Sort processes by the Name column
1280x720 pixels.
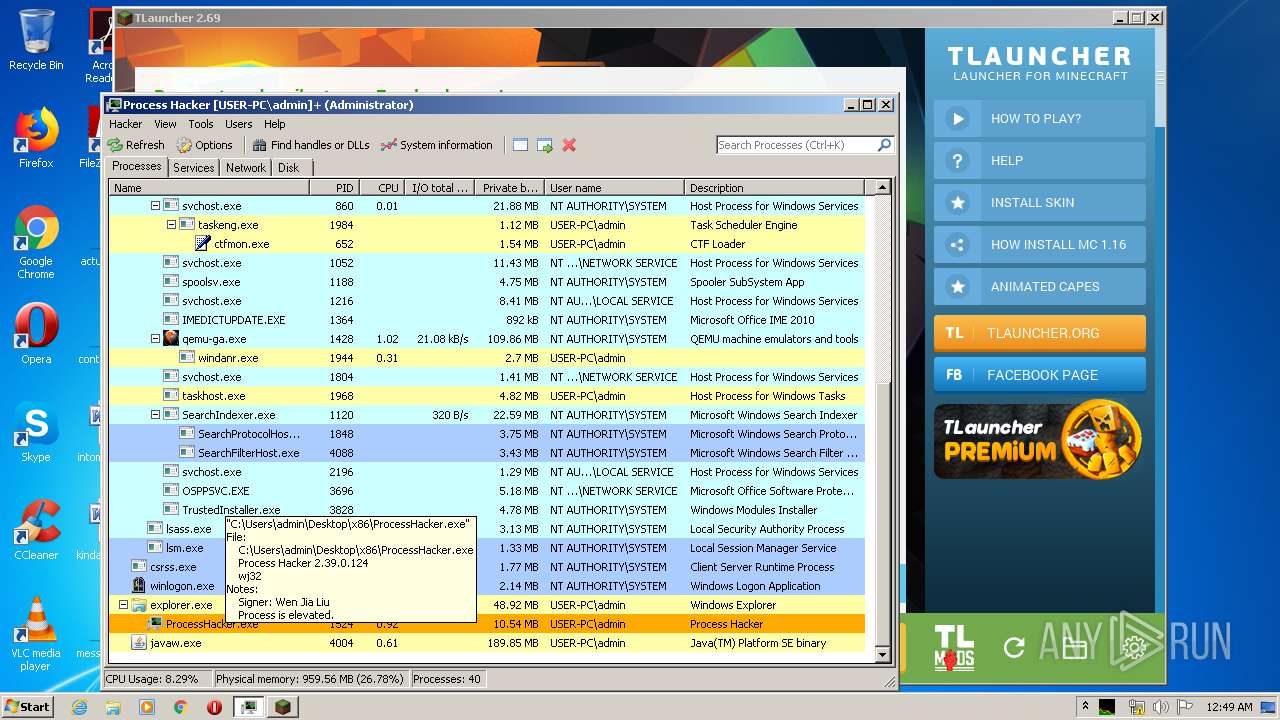209,188
